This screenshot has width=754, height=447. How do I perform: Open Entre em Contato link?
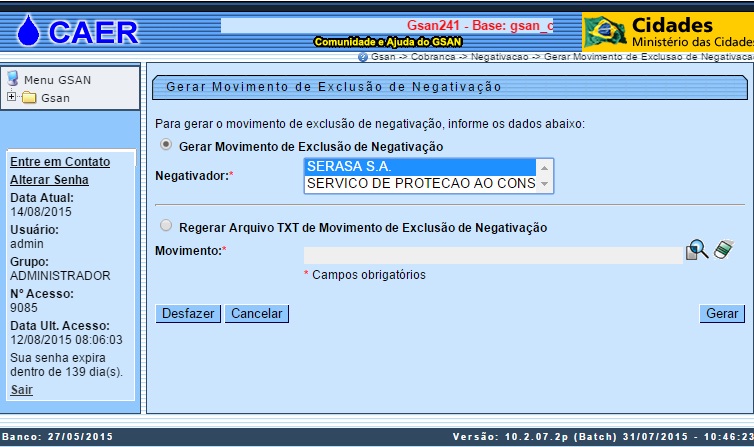[x=60, y=161]
